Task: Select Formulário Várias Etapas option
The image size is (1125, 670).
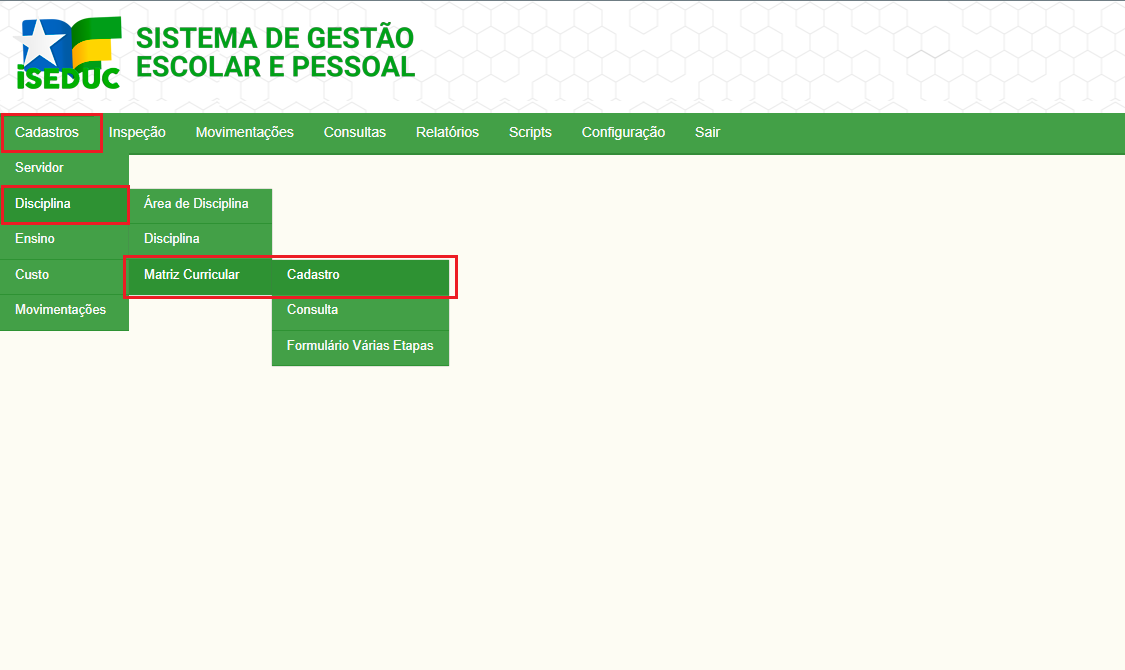Action: pyautogui.click(x=360, y=346)
